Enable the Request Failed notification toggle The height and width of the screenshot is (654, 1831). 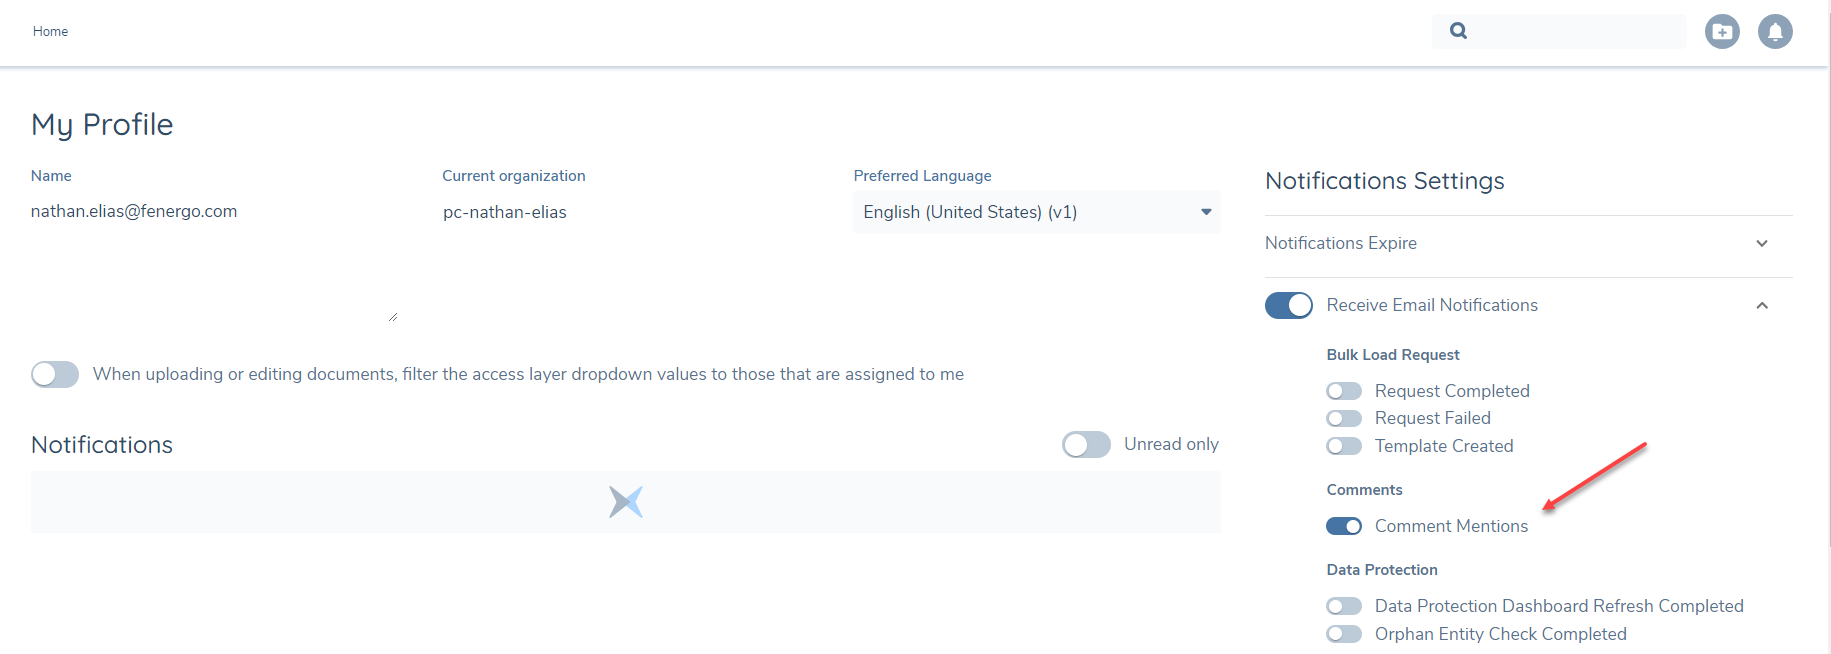1344,418
